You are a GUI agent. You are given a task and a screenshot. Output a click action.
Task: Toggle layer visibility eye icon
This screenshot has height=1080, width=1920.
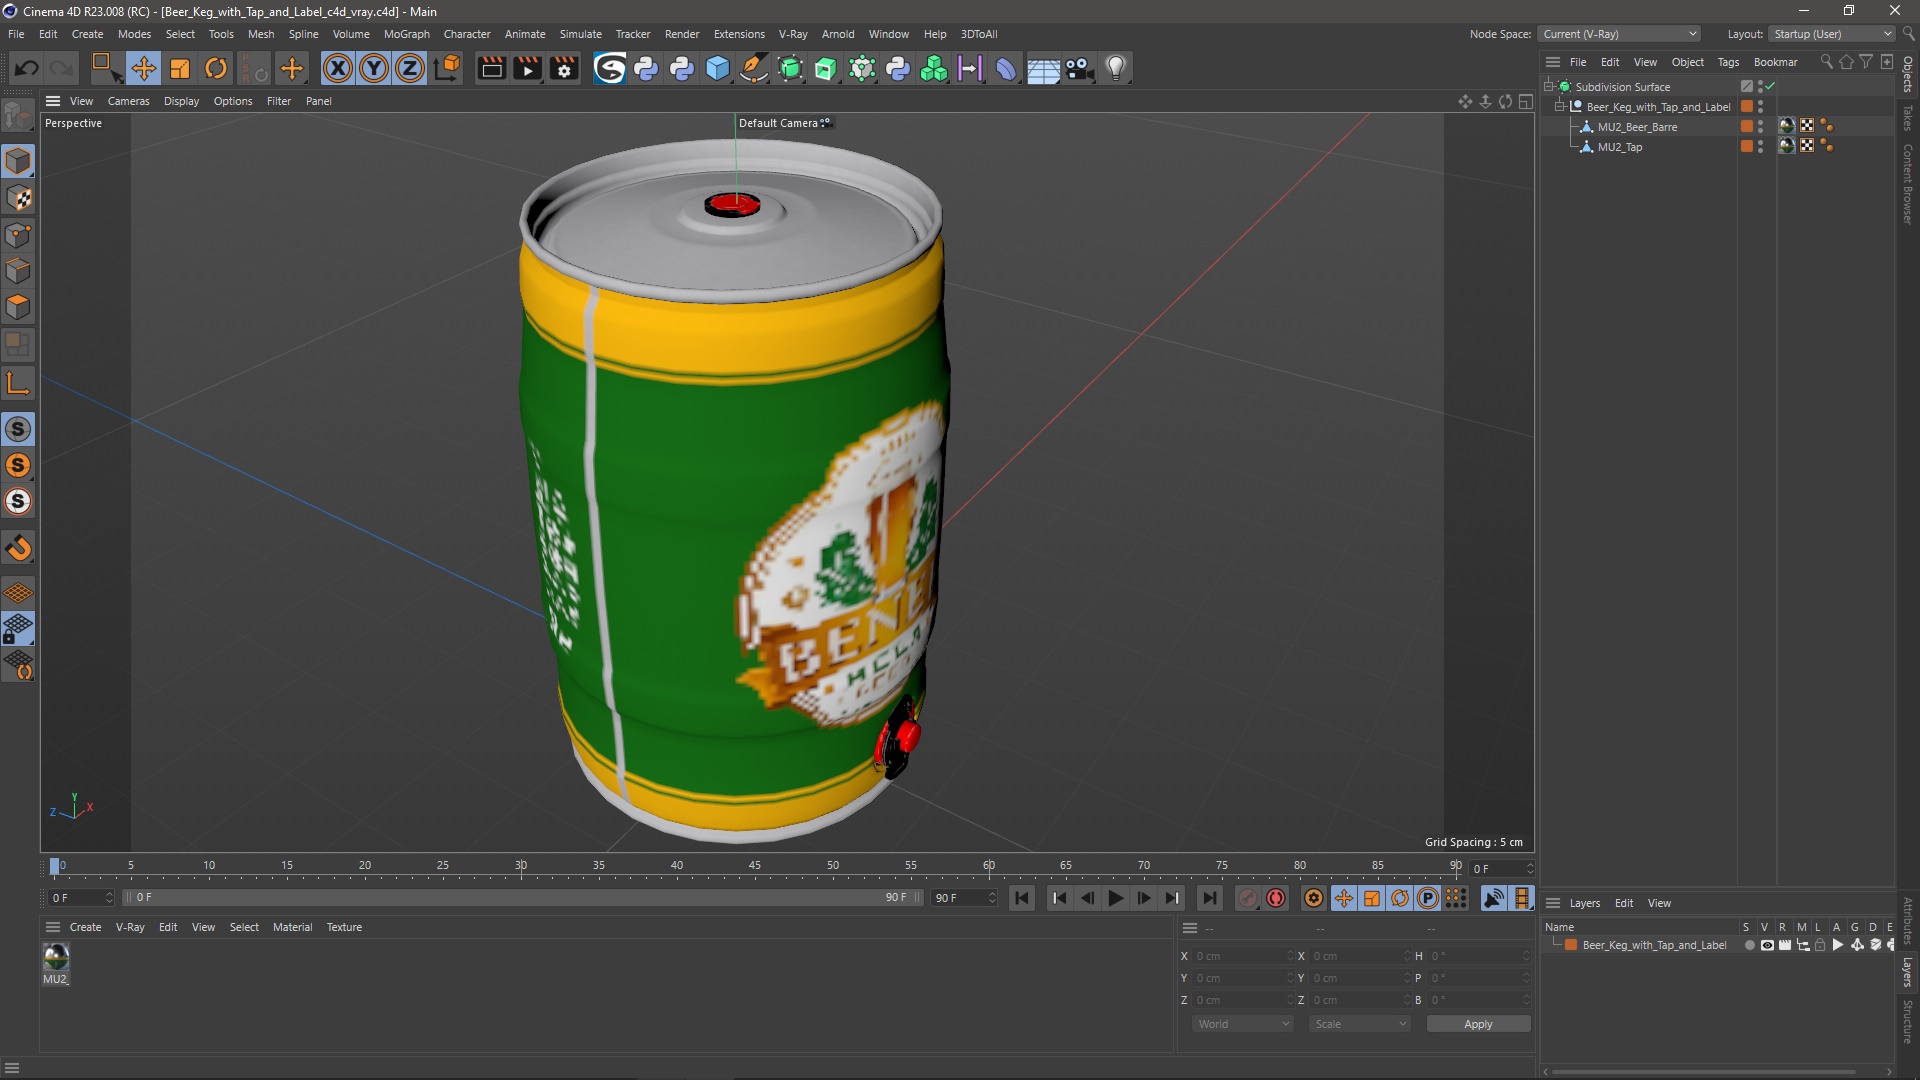tap(1767, 945)
